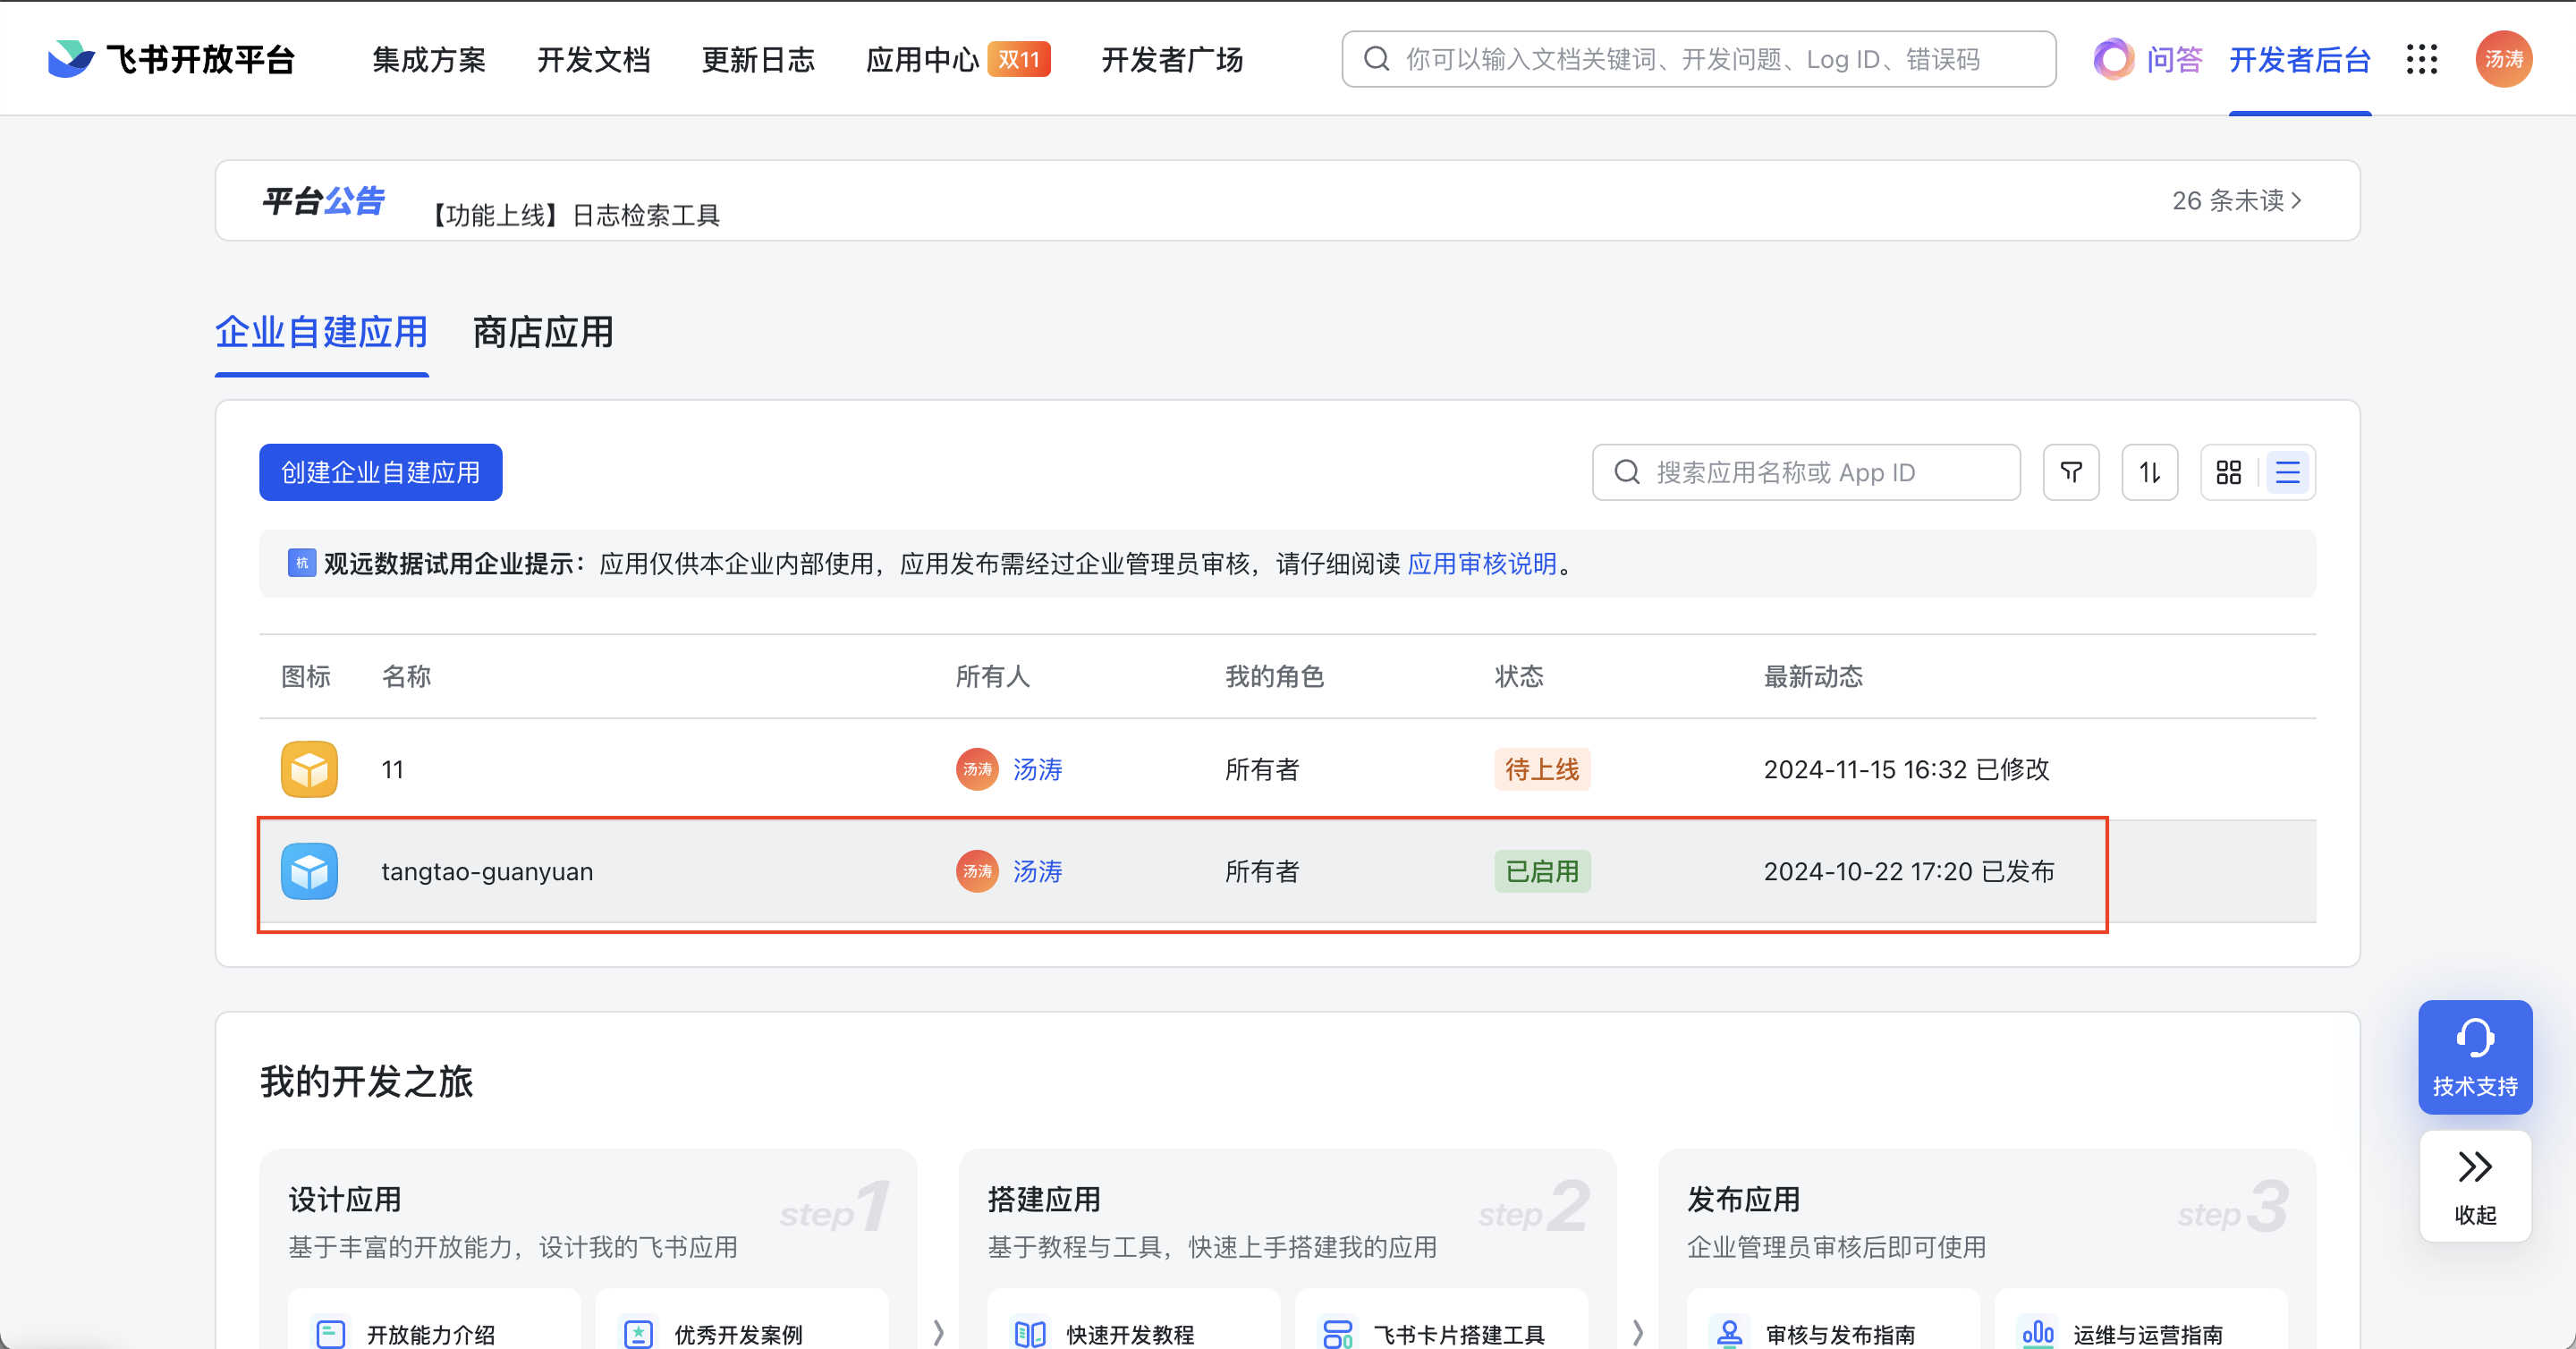Open the 集成方案 menu
Viewport: 2576px width, 1349px height.
tap(429, 59)
